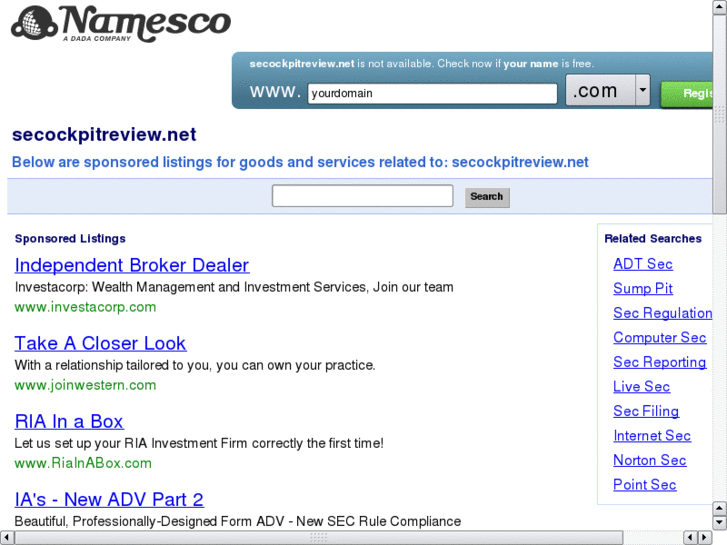Click the Search button
This screenshot has width=727, height=545.
click(x=487, y=197)
